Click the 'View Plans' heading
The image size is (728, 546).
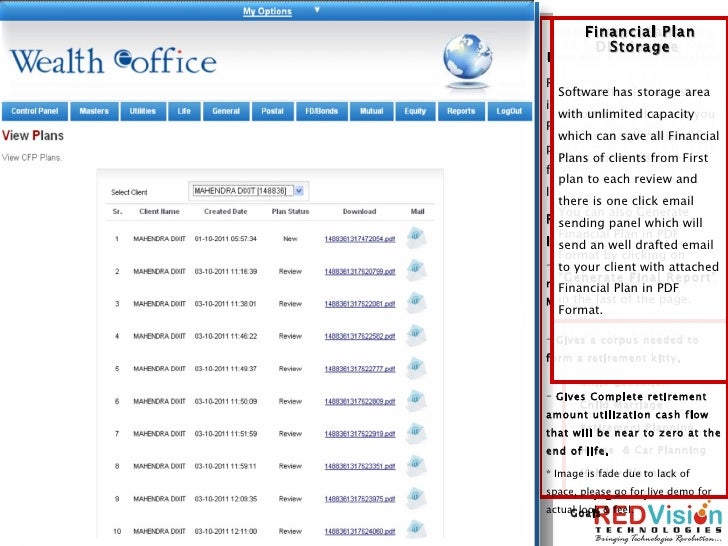(33, 136)
